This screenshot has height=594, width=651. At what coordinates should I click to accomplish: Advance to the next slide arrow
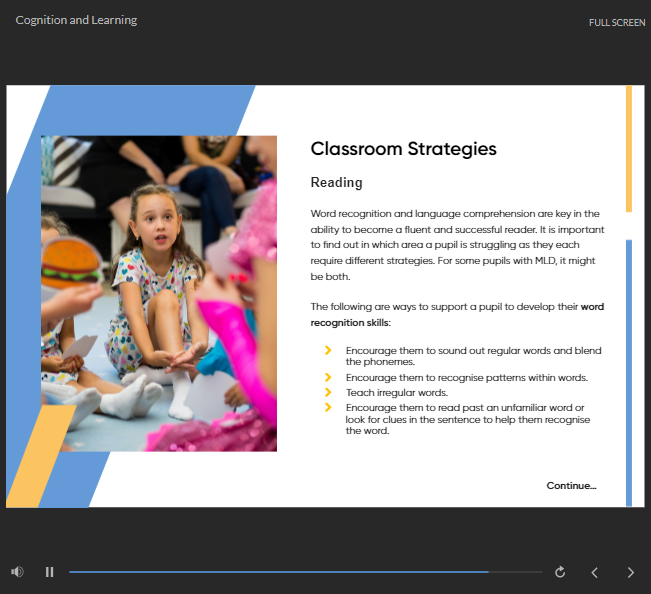coord(630,572)
